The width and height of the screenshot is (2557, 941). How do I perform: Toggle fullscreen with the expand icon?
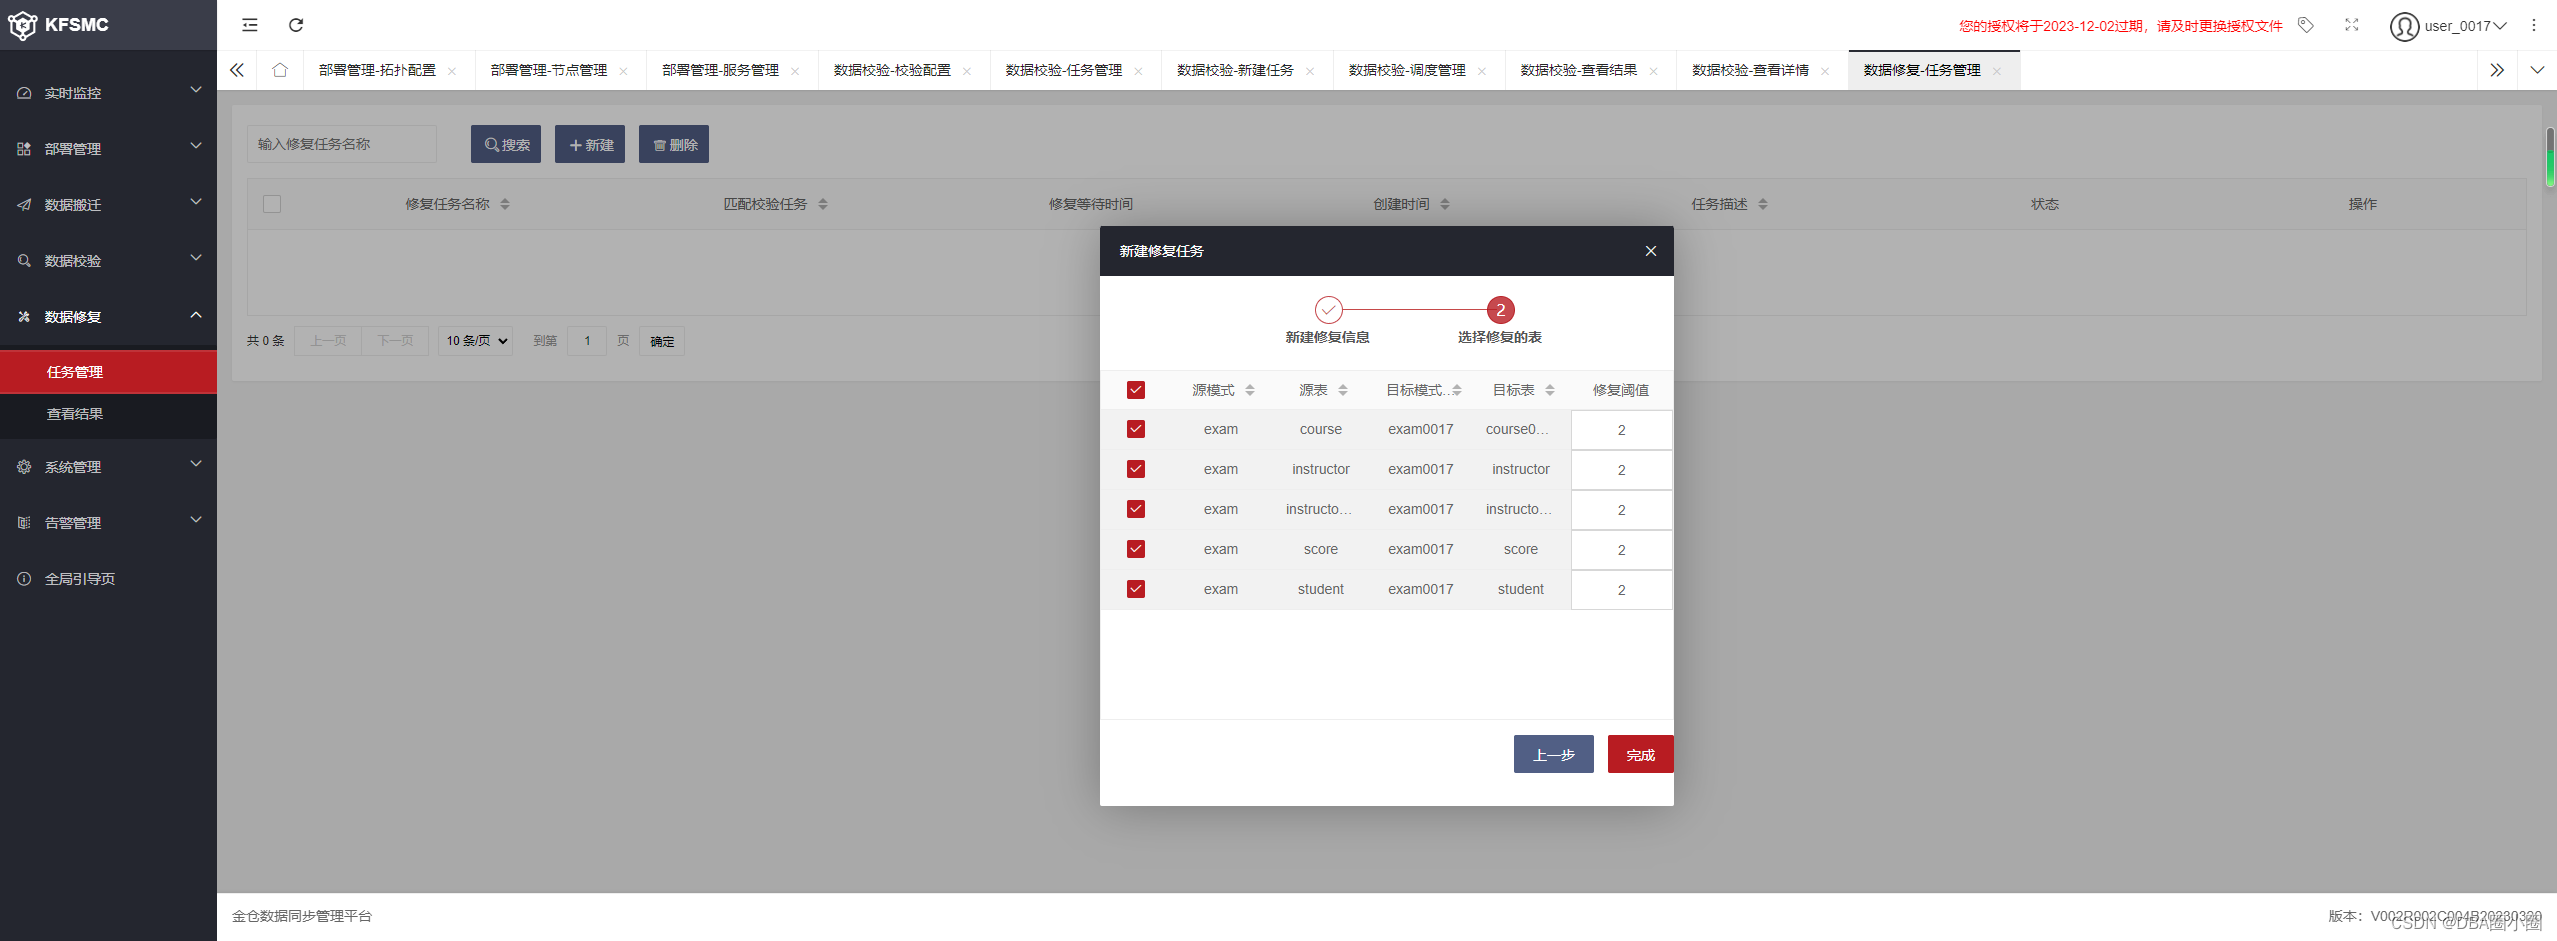[x=2352, y=25]
